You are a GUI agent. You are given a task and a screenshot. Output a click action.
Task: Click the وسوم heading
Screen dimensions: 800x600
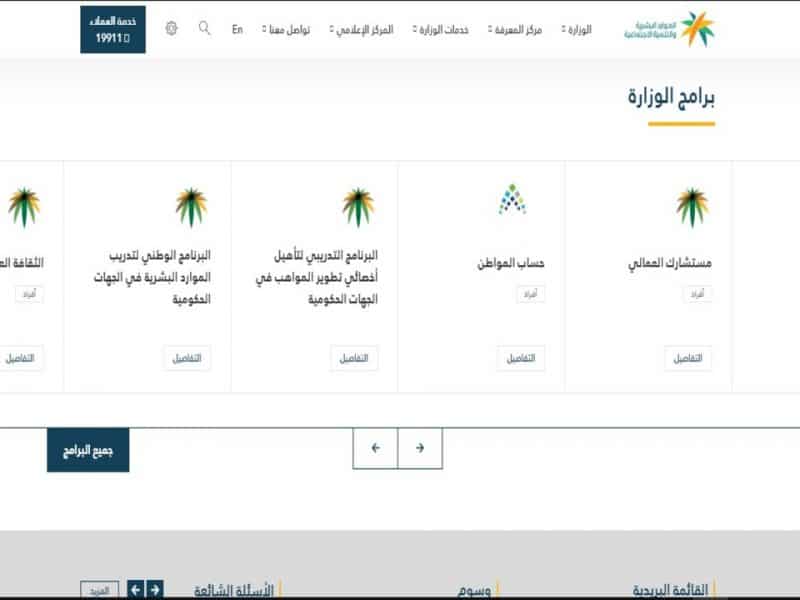click(474, 590)
